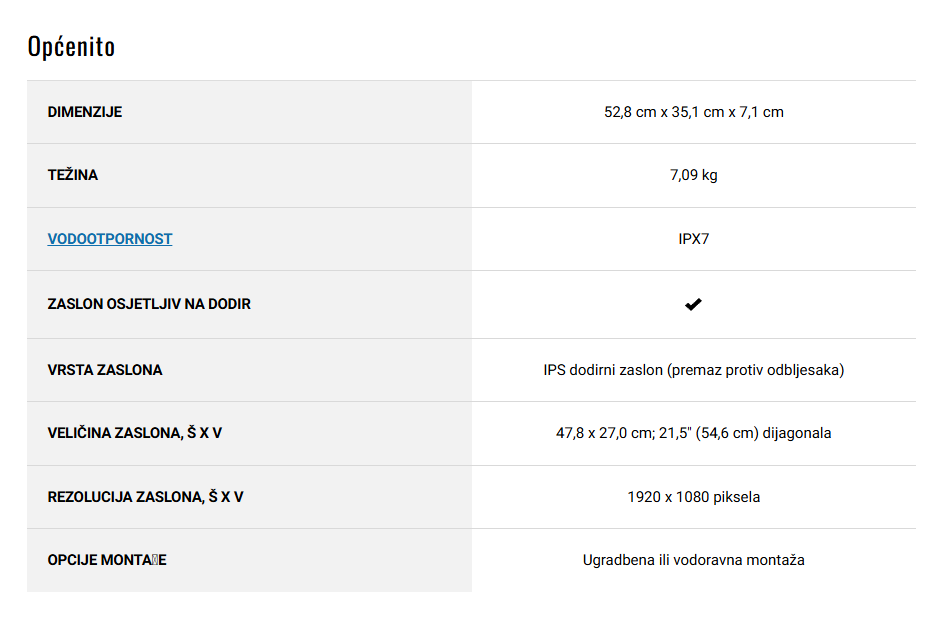Select the TEŽINA row label
948x622 pixels.
click(73, 175)
